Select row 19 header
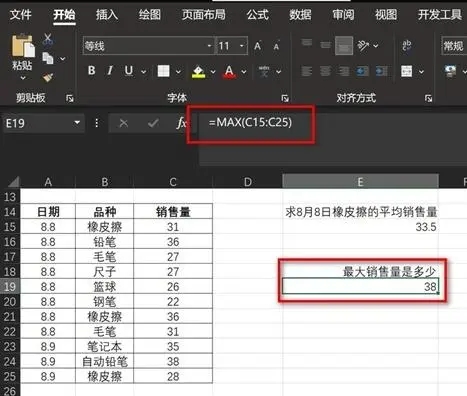 [10, 287]
